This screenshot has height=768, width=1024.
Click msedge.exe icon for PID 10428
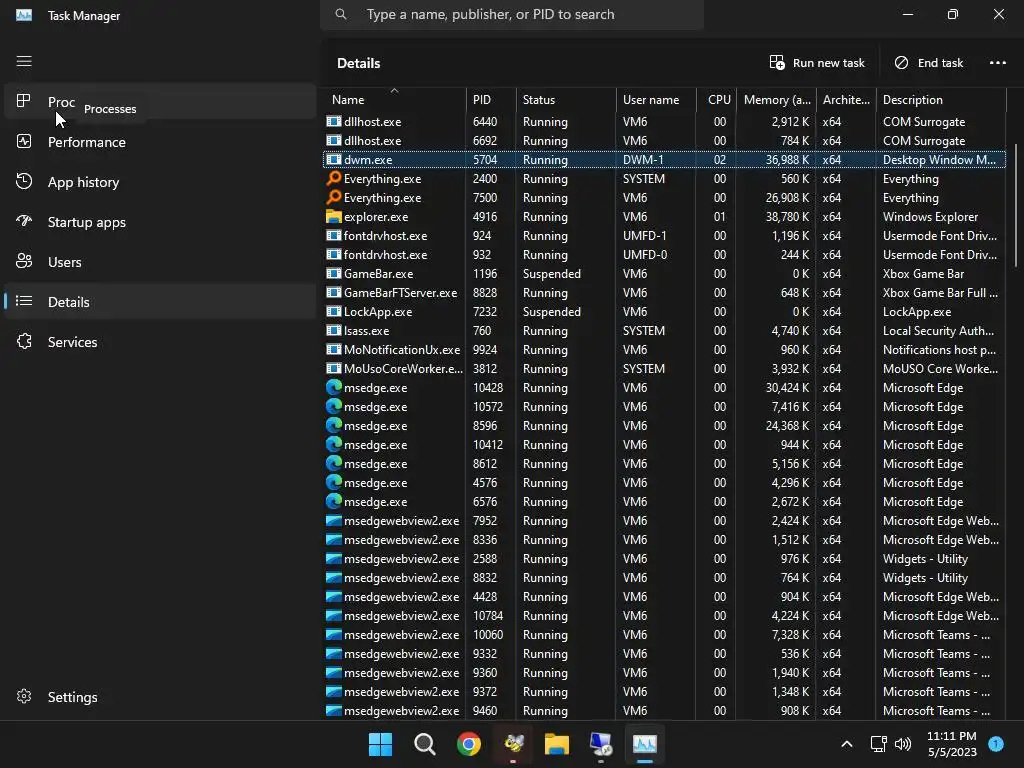click(x=334, y=387)
